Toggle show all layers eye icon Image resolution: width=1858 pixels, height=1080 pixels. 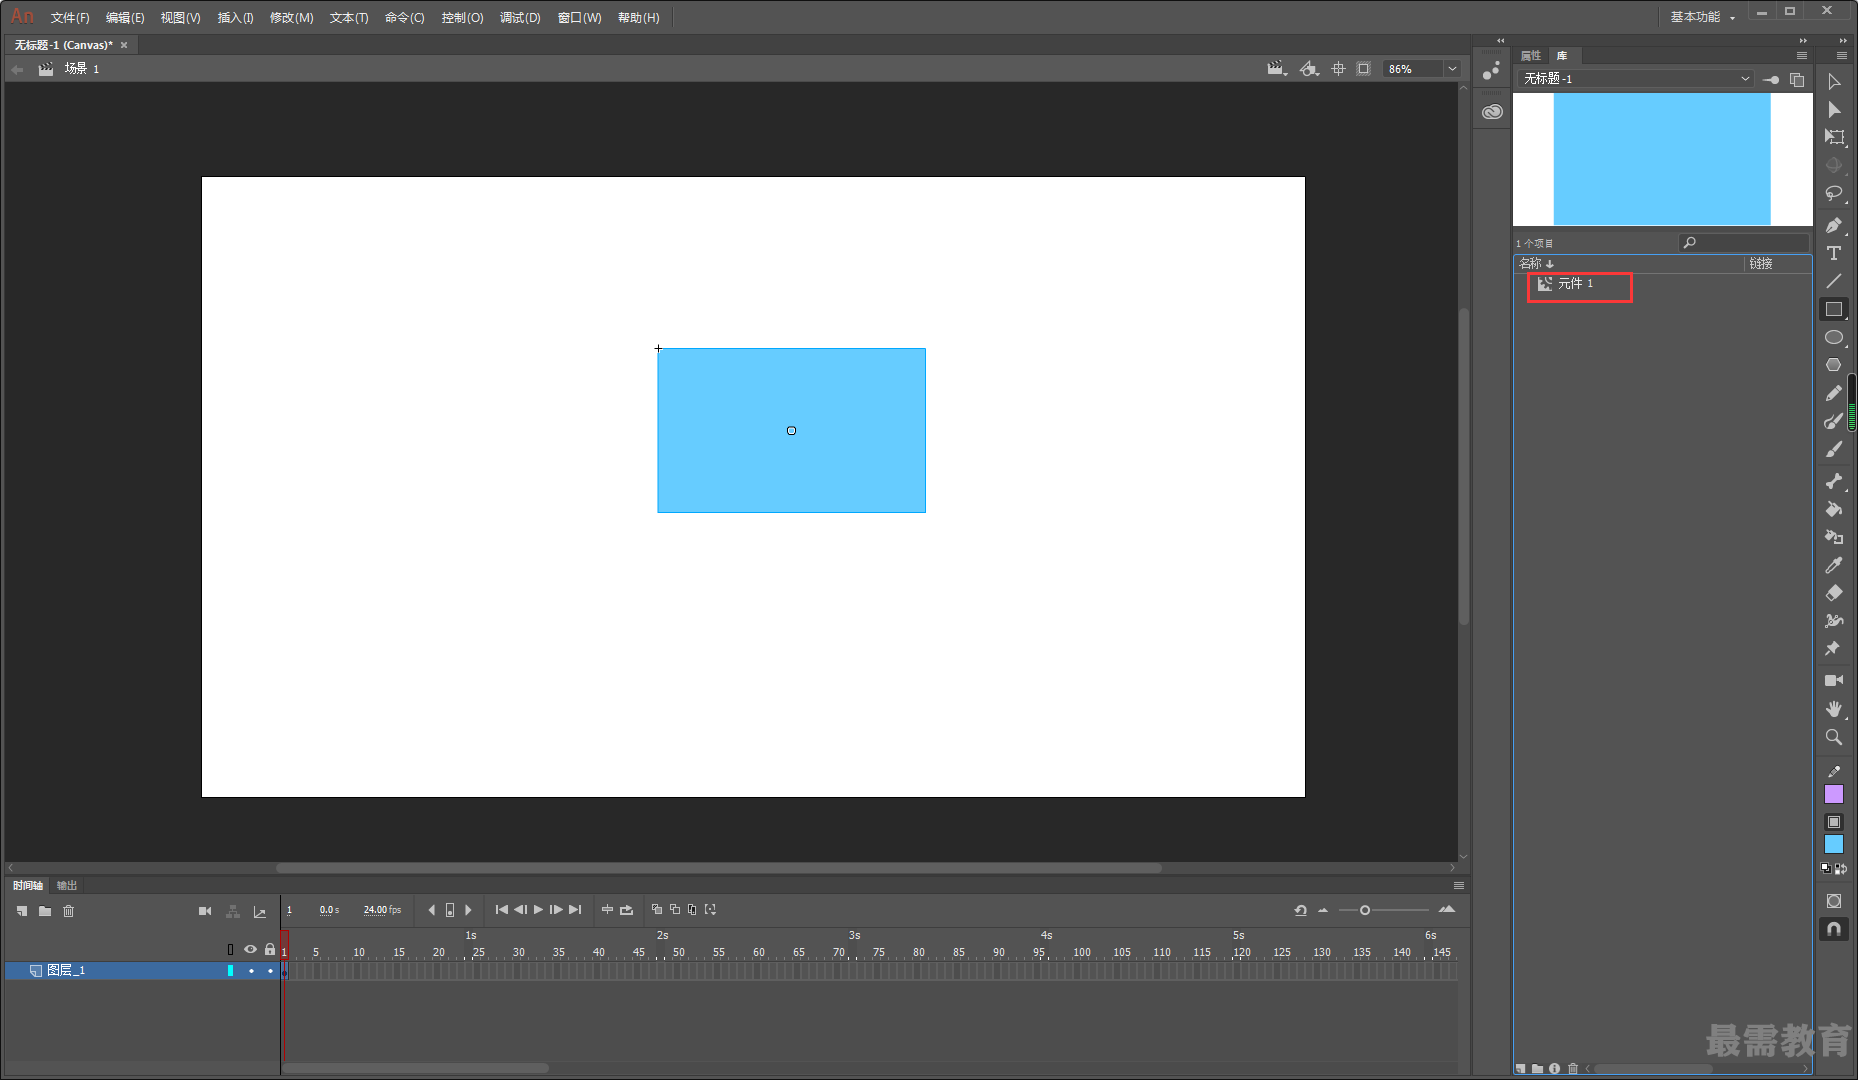pos(250,949)
